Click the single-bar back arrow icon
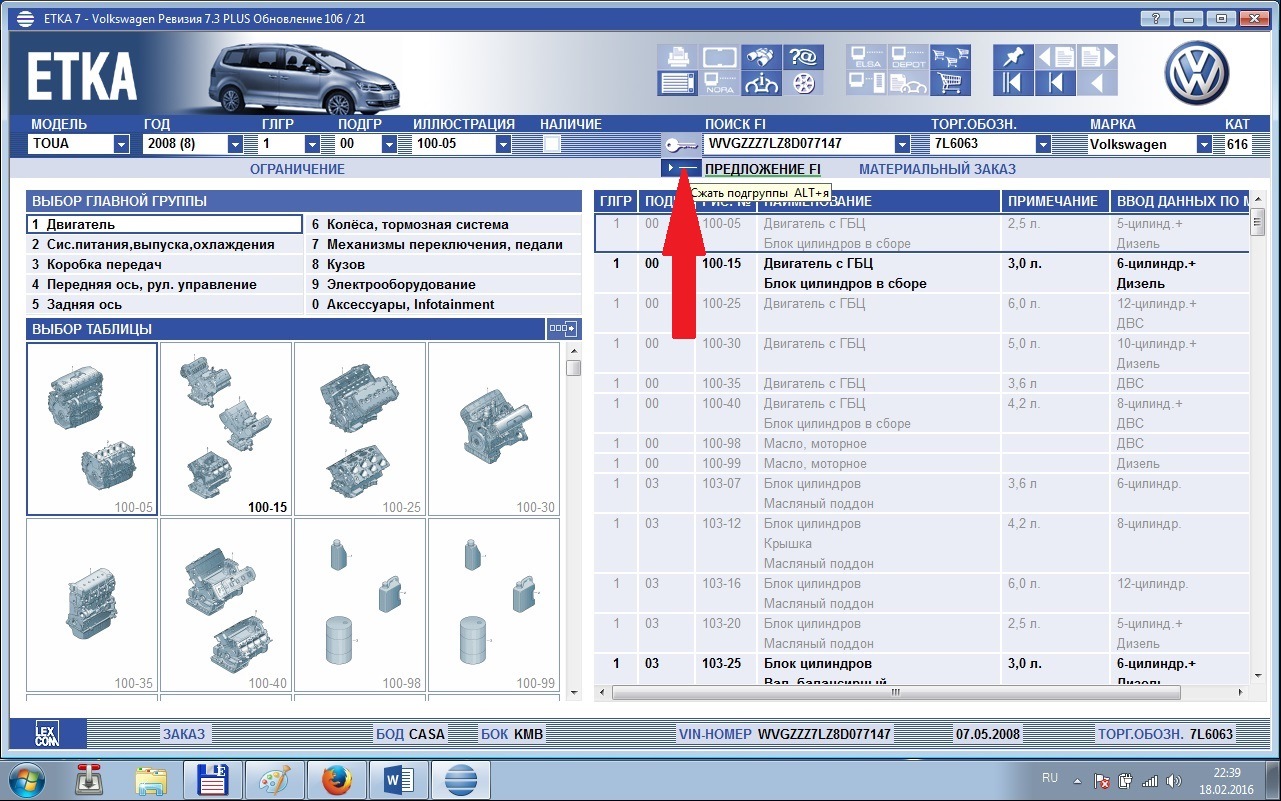This screenshot has height=801, width=1281. pyautogui.click(x=1056, y=83)
